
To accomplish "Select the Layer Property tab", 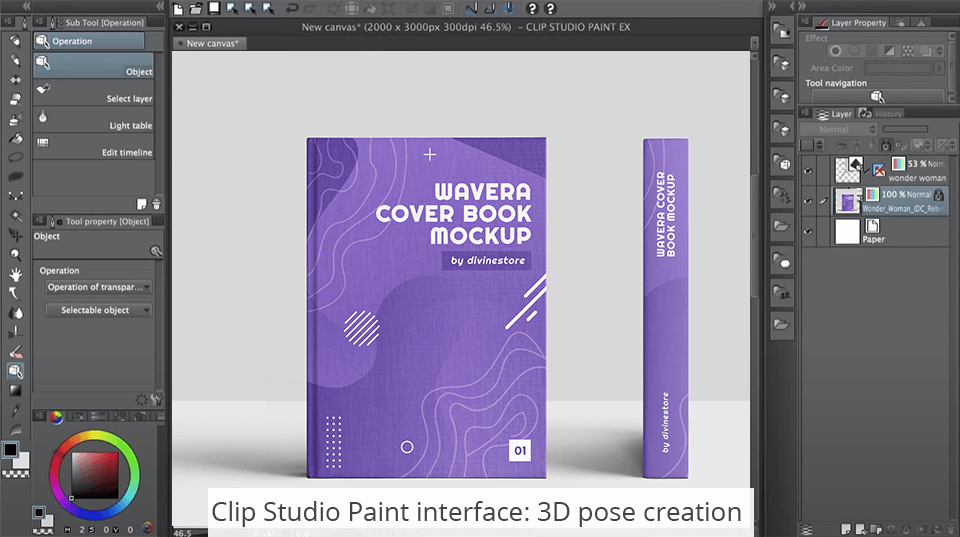I will (x=851, y=22).
